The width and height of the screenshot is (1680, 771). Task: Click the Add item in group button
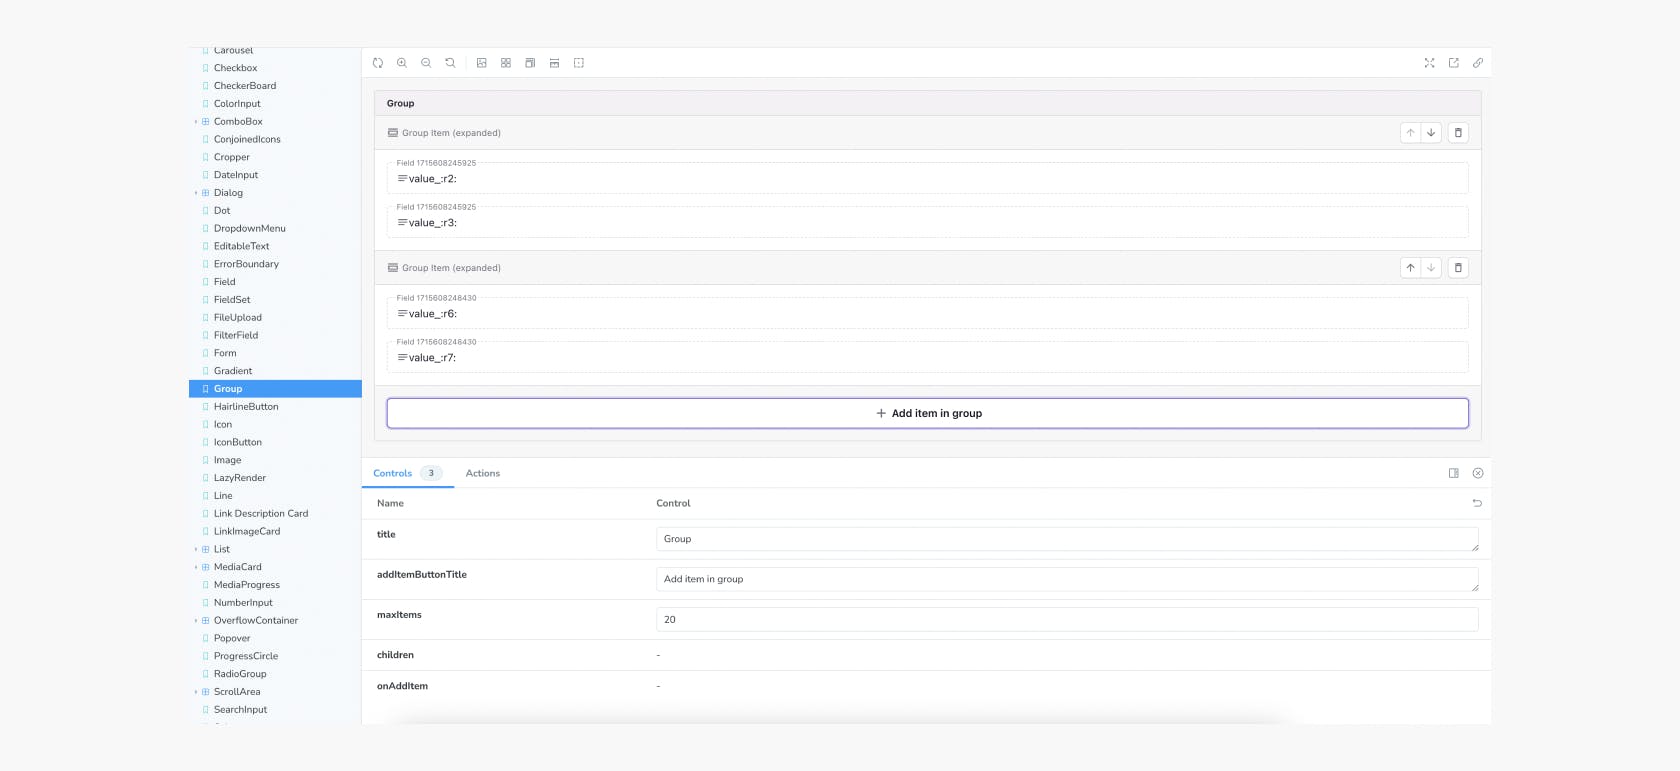(928, 413)
